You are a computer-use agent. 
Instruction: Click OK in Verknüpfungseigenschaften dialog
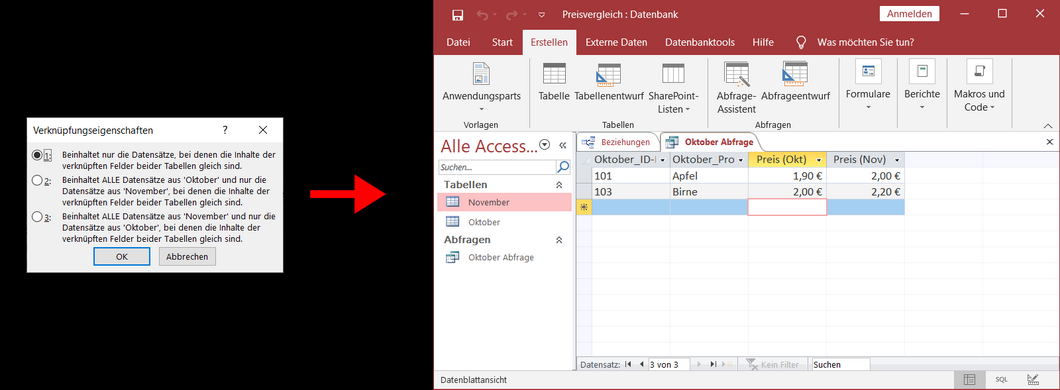[122, 256]
